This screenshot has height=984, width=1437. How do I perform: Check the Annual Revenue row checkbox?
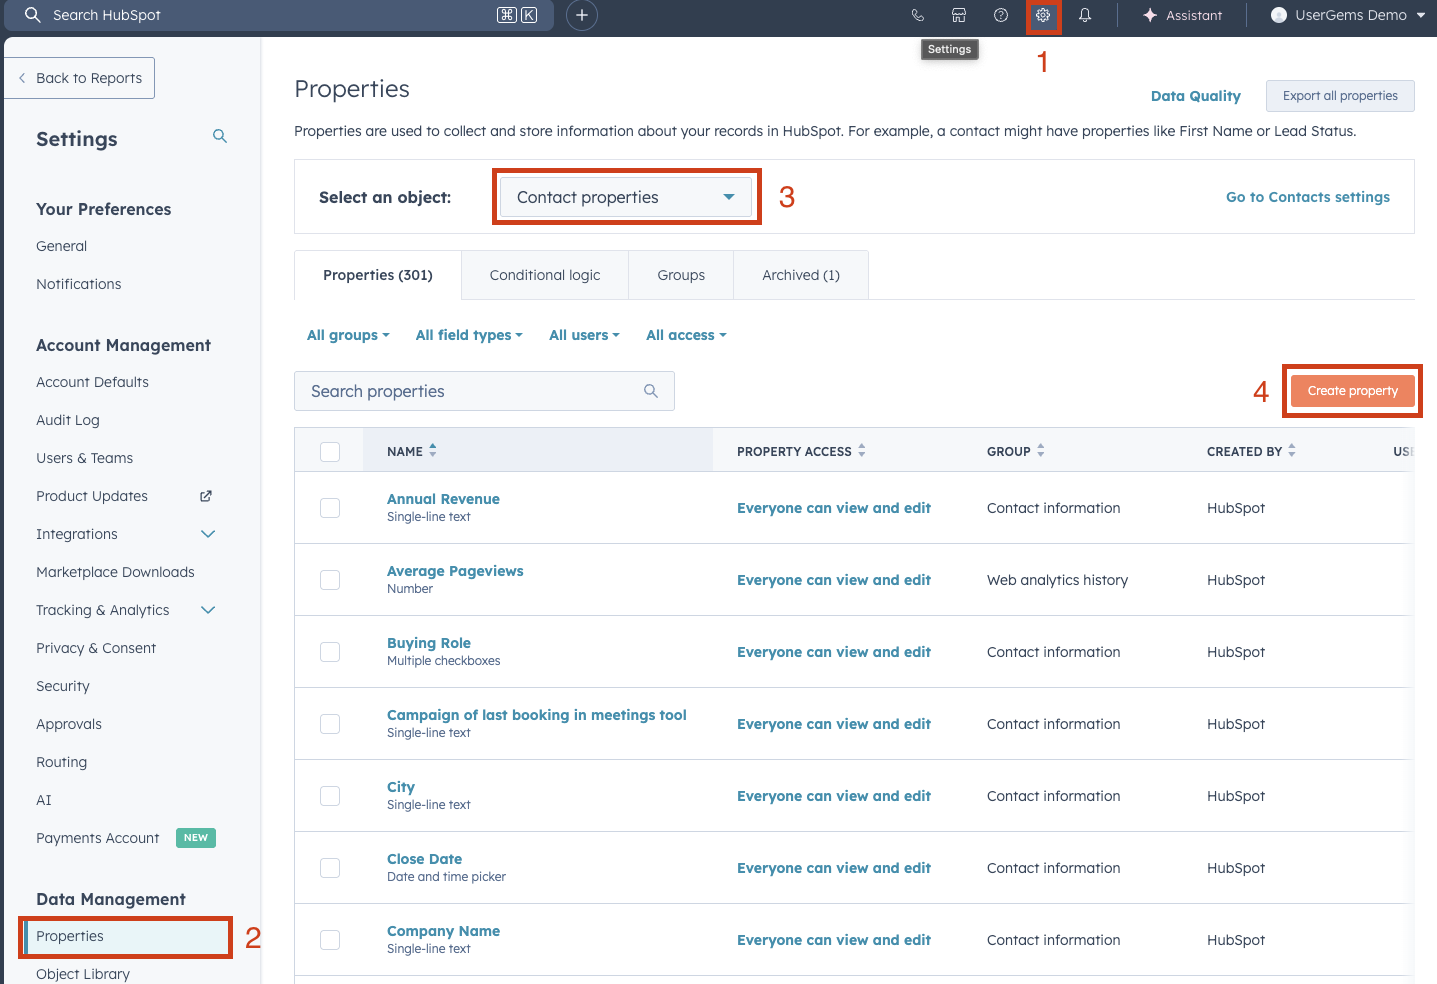[x=330, y=508]
